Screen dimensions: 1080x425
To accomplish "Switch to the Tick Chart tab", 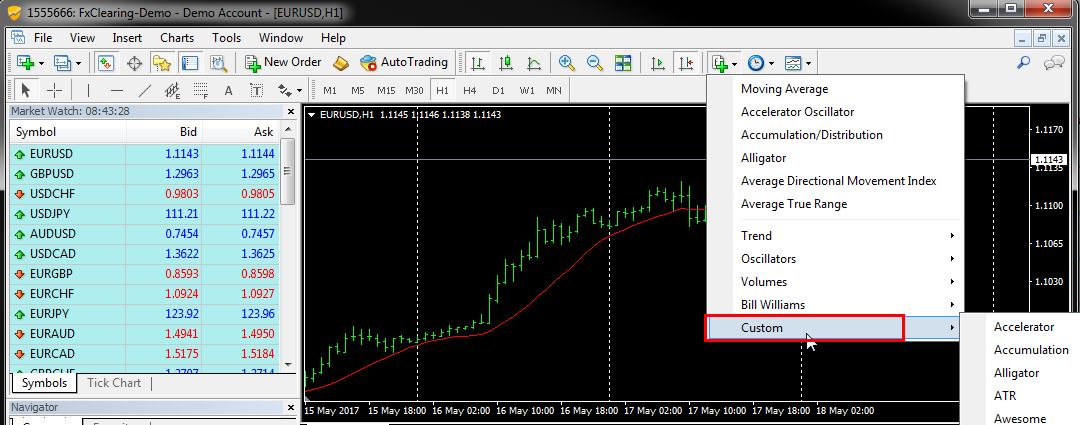I will click(x=113, y=383).
